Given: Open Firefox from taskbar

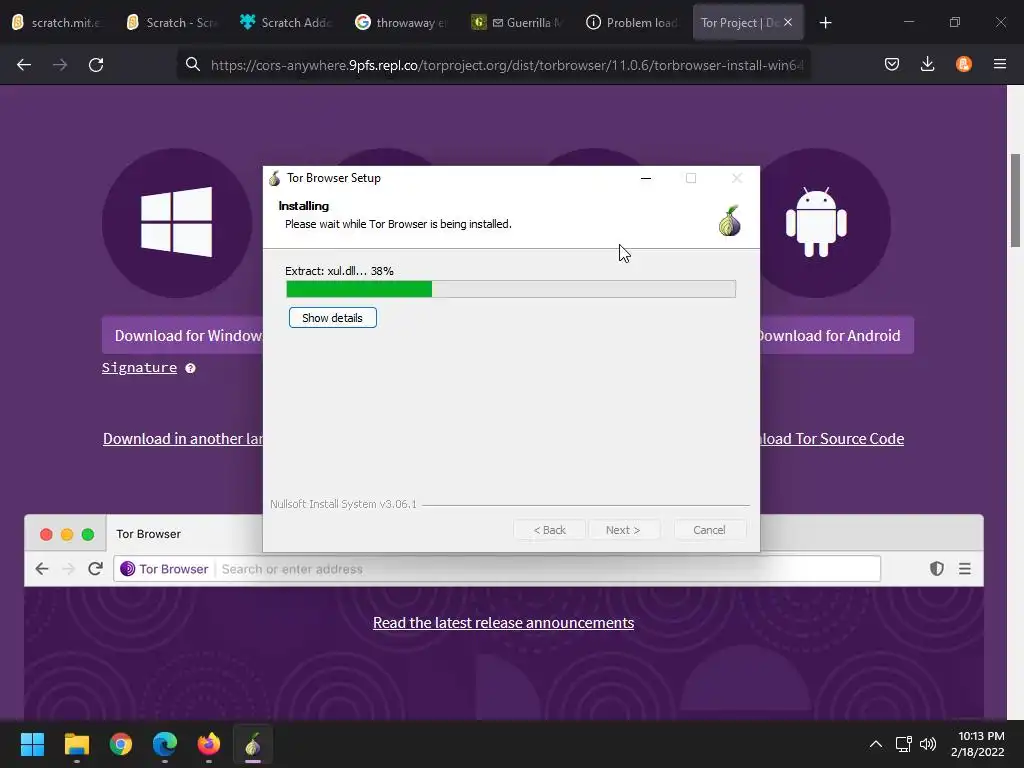Looking at the screenshot, I should (209, 744).
